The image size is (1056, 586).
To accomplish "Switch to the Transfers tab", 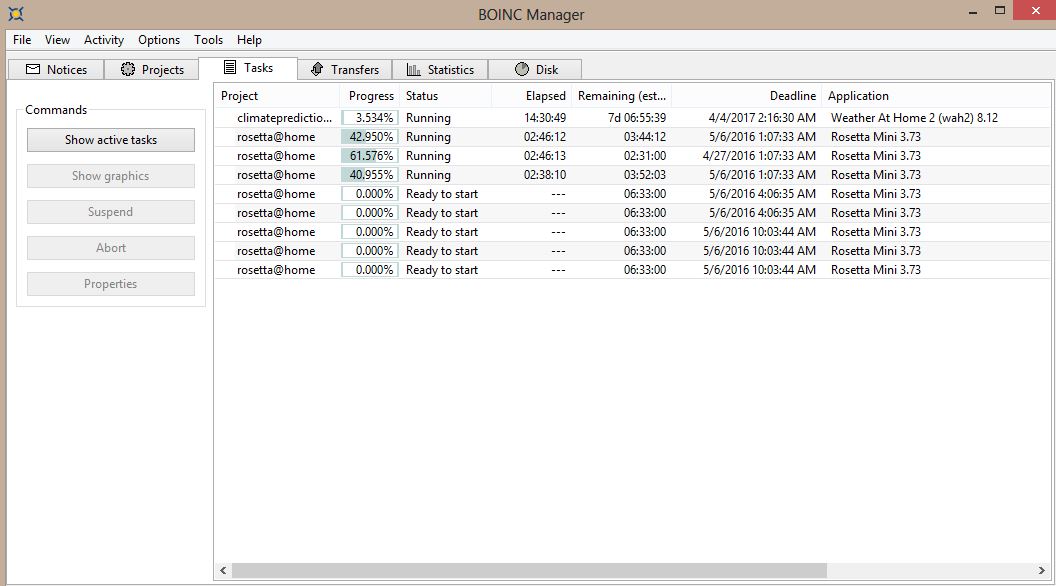I will coord(345,69).
